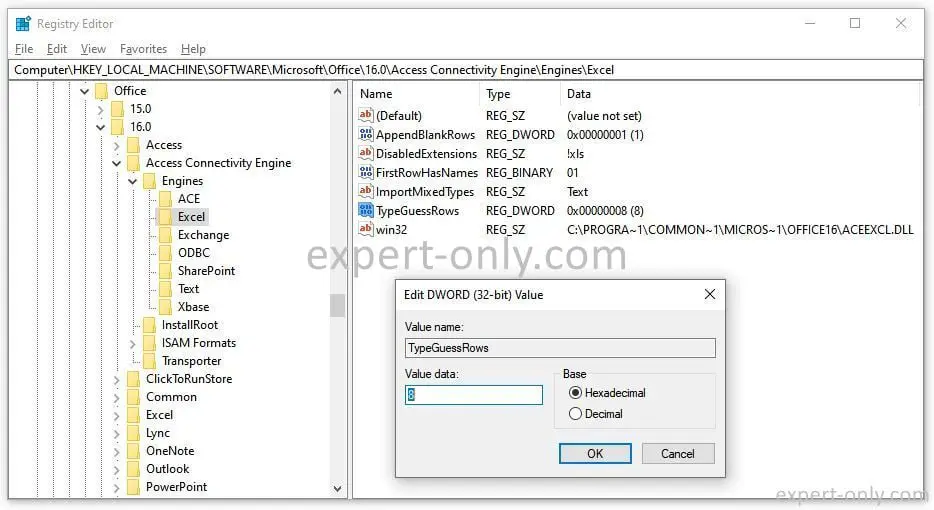934x510 pixels.
Task: Click the 16.0 folder icon
Action: (118, 126)
